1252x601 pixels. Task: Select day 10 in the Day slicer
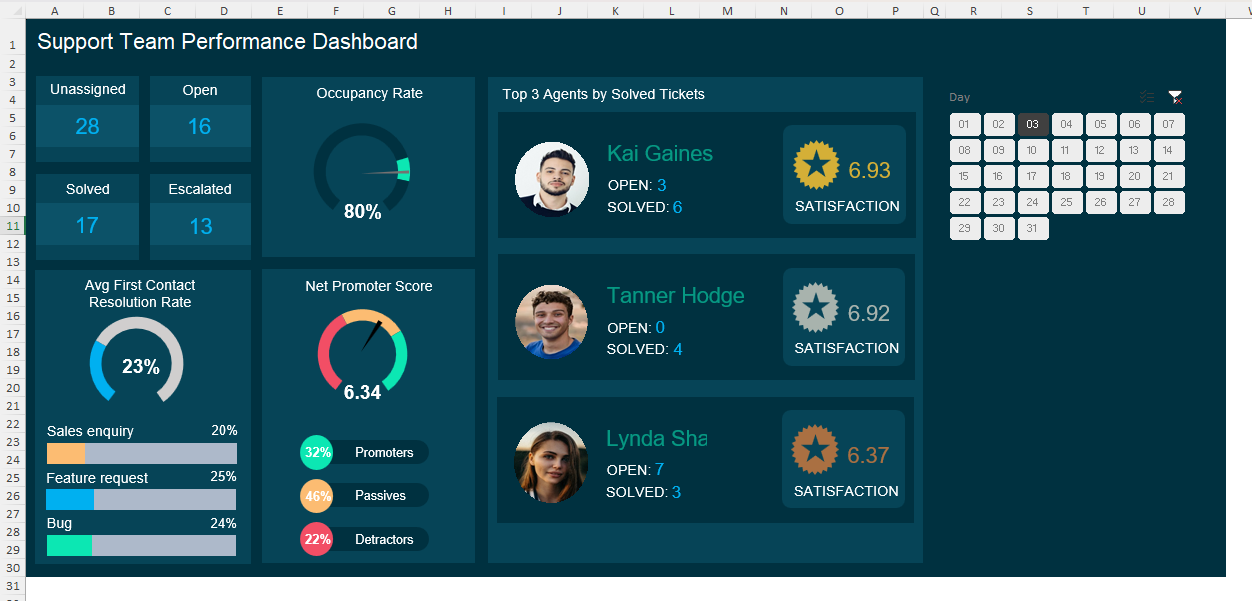tap(1033, 151)
